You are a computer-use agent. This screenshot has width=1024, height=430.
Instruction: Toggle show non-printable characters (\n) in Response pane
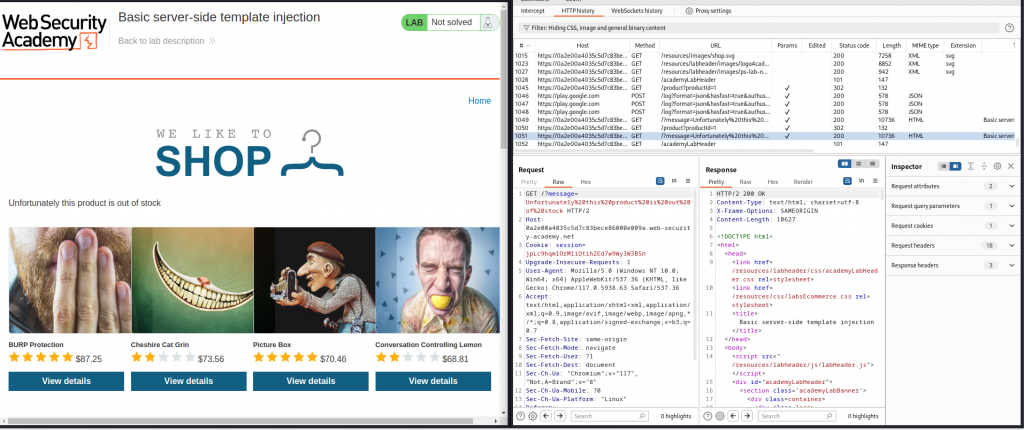tap(861, 181)
